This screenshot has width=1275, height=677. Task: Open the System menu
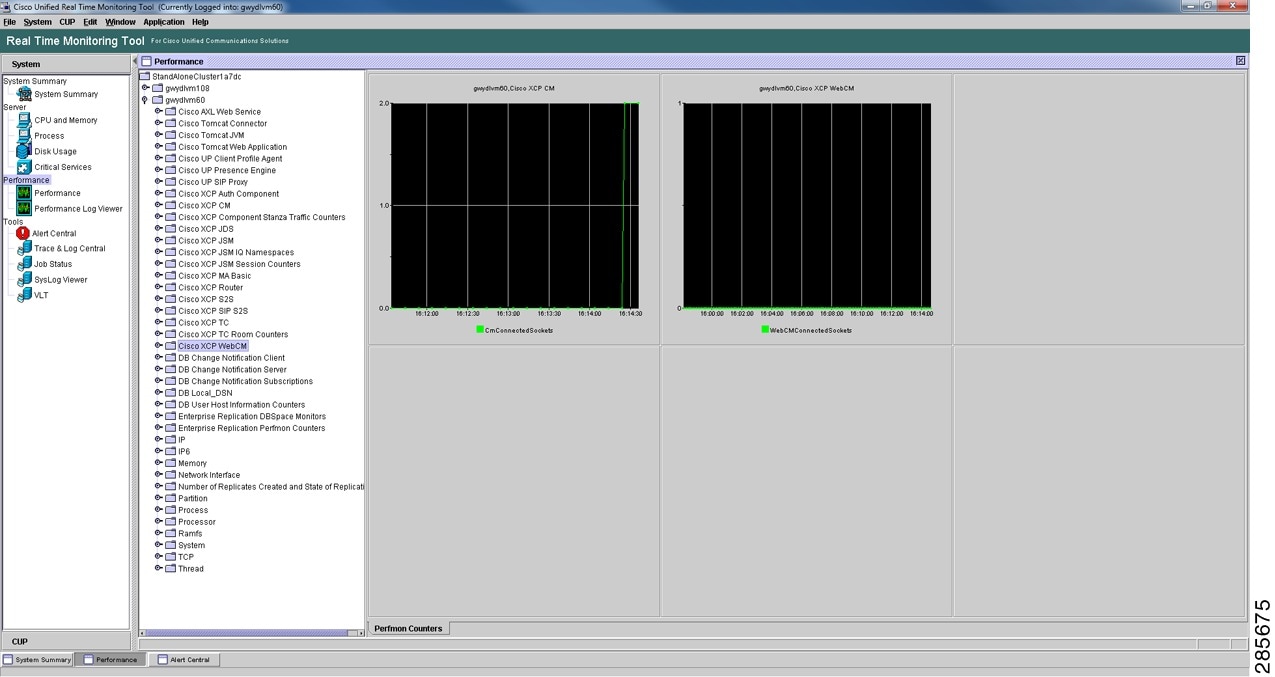point(37,22)
